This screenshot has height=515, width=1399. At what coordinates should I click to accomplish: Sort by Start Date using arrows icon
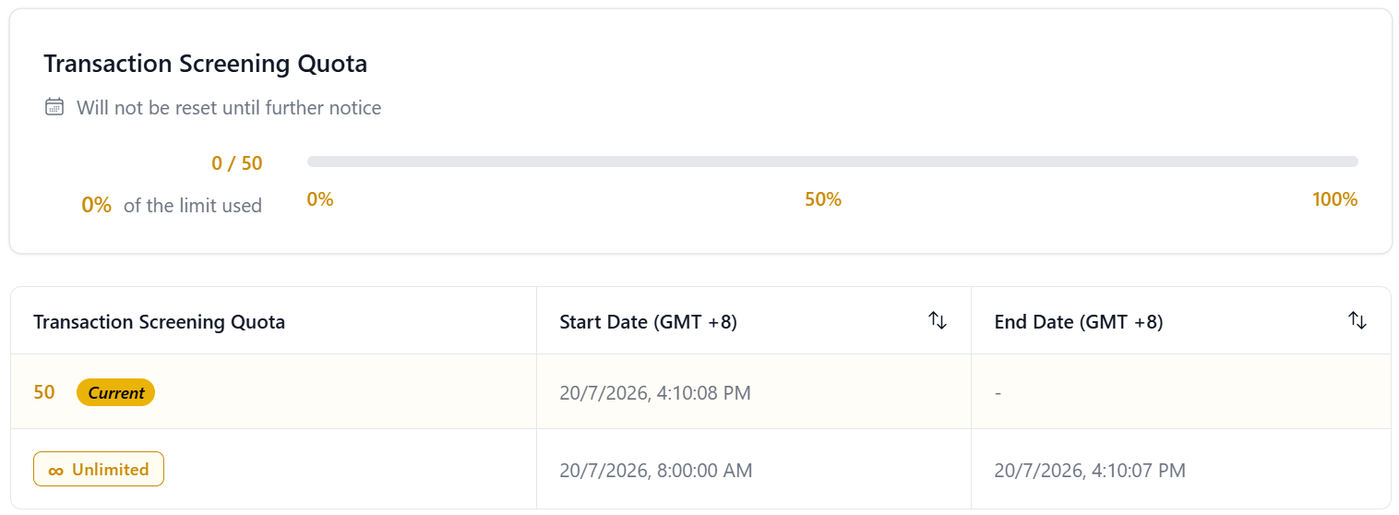click(x=938, y=321)
